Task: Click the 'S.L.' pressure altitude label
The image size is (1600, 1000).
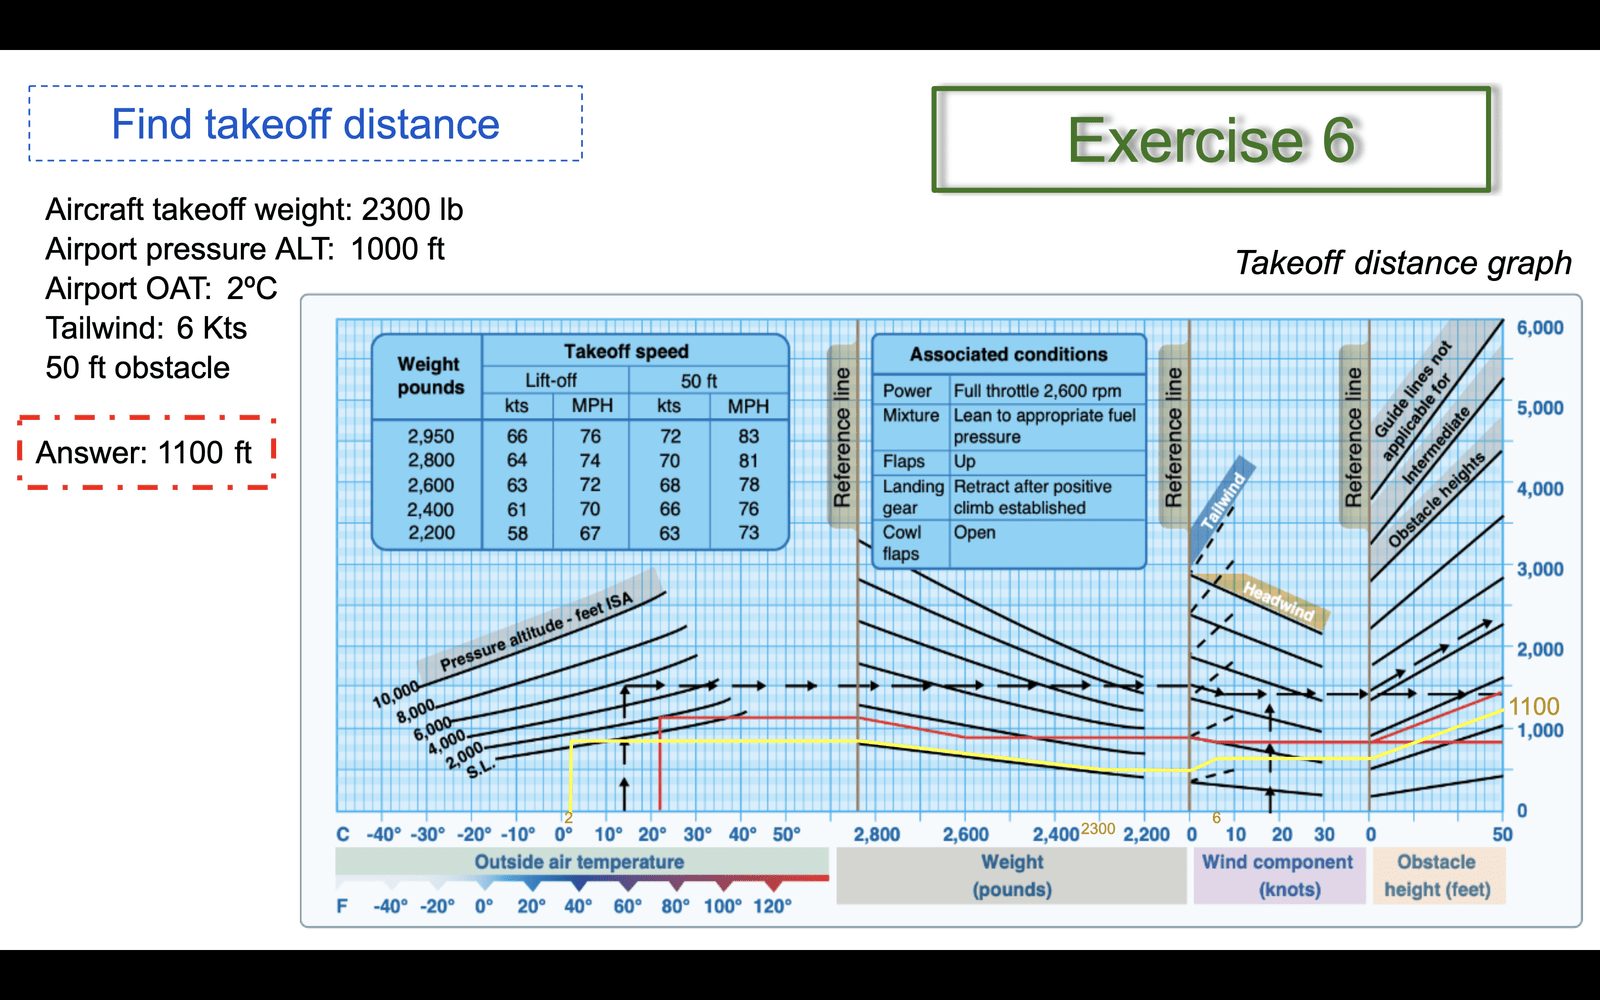Action: pos(480,768)
